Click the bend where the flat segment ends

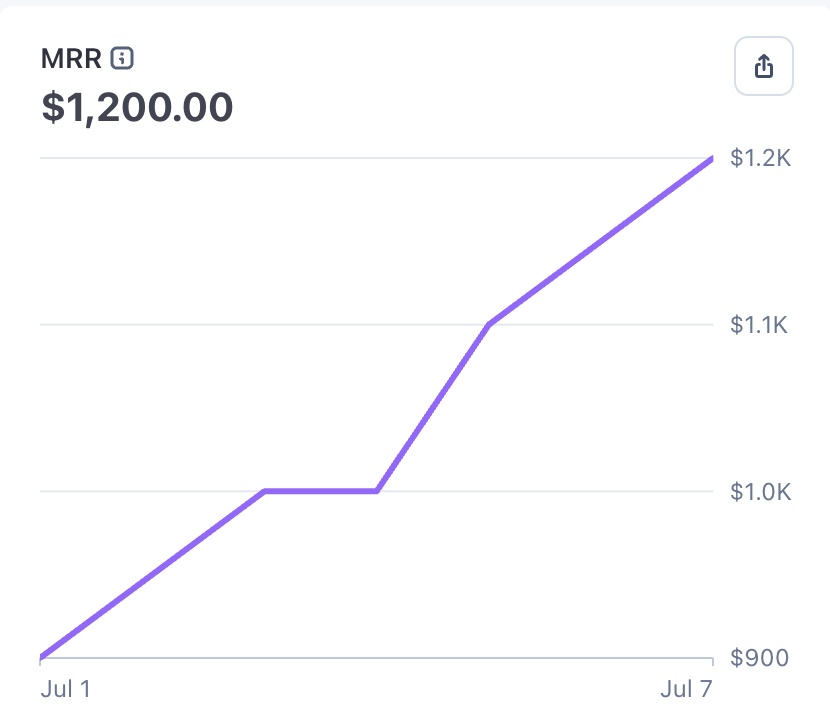pos(377,491)
